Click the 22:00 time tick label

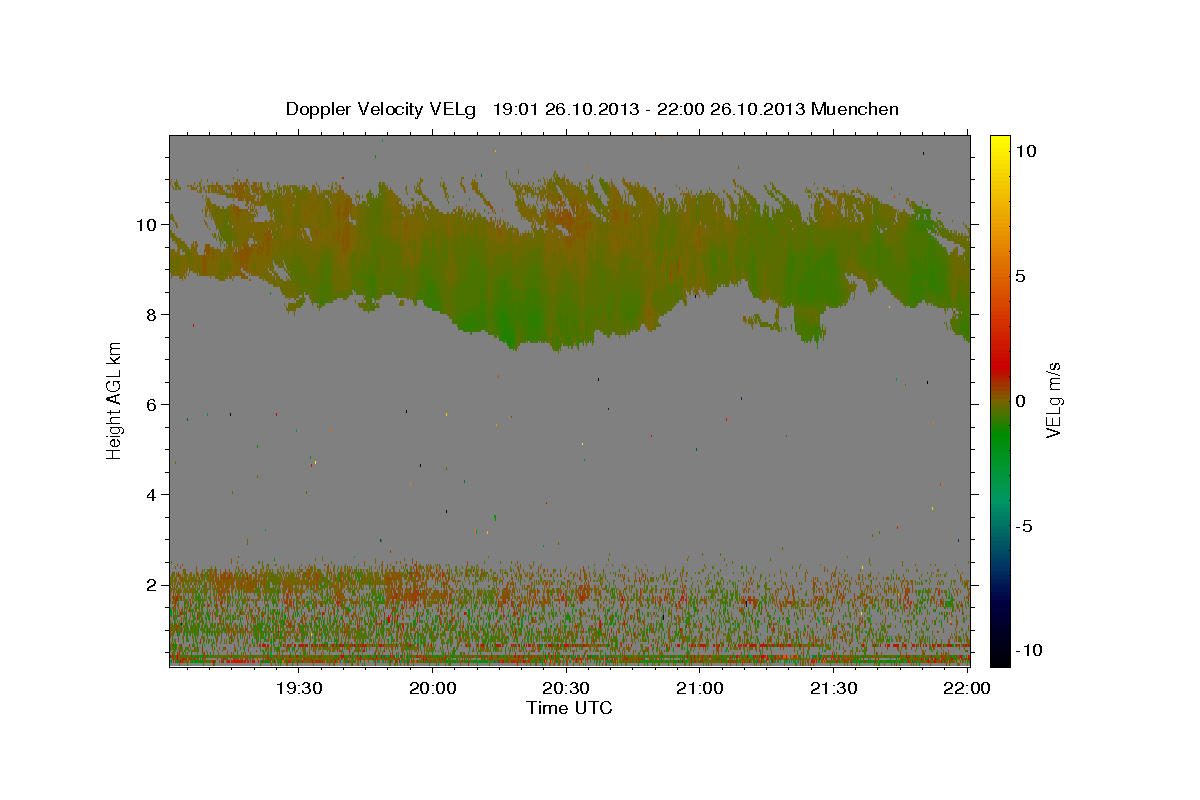coord(967,688)
